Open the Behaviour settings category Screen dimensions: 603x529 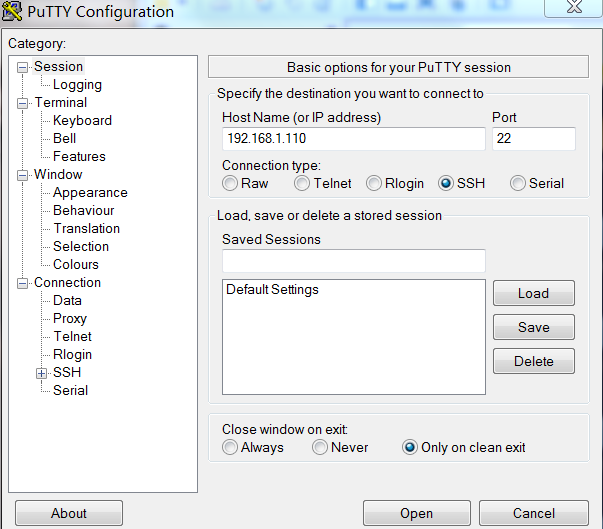[83, 211]
